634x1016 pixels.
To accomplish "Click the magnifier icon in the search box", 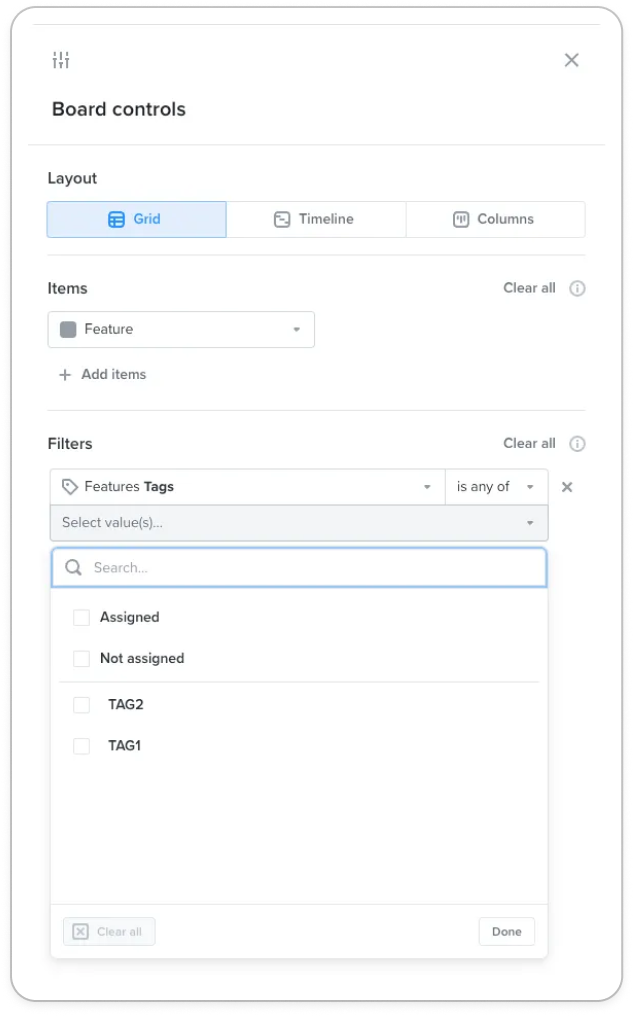I will click(x=73, y=568).
